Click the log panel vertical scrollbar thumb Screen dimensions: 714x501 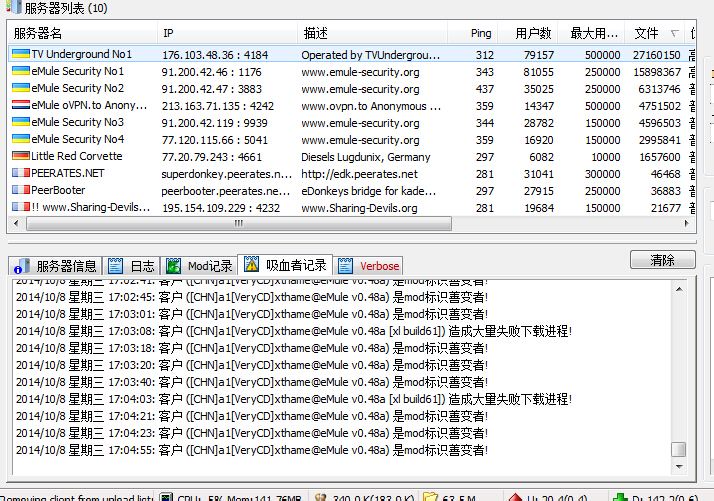point(679,449)
